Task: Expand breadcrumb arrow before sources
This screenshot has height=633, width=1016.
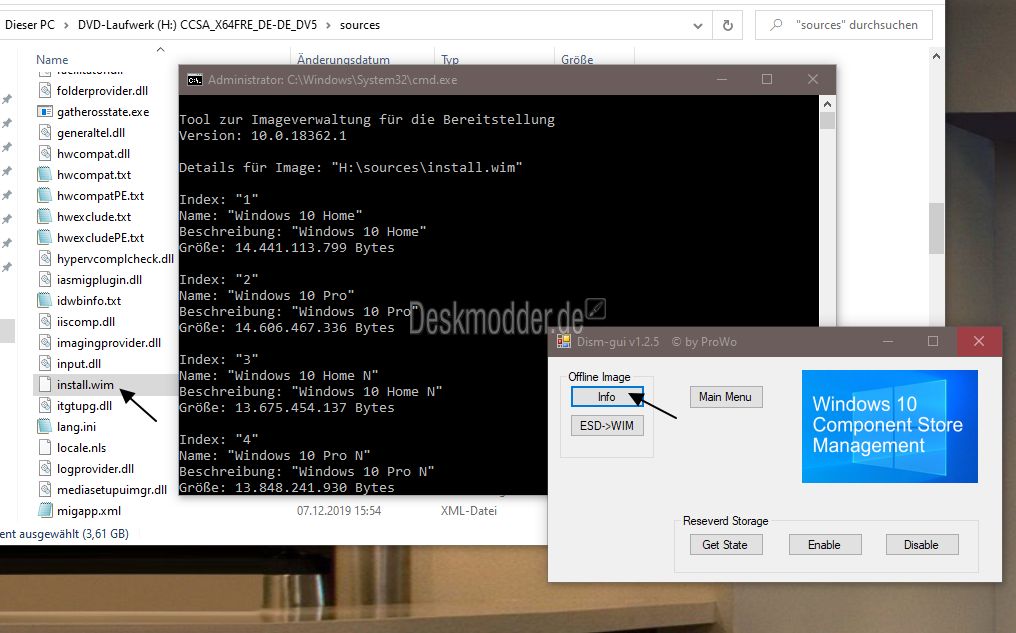Action: [x=327, y=25]
